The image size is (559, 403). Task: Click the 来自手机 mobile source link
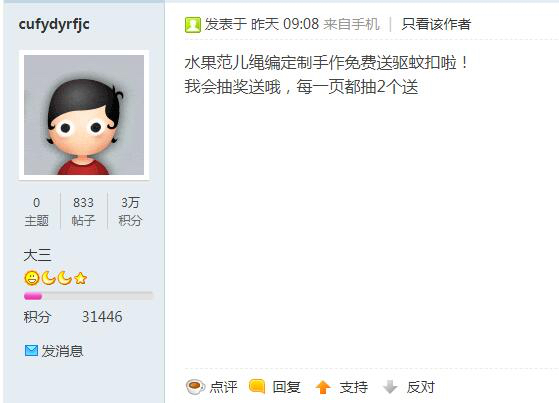tap(351, 24)
